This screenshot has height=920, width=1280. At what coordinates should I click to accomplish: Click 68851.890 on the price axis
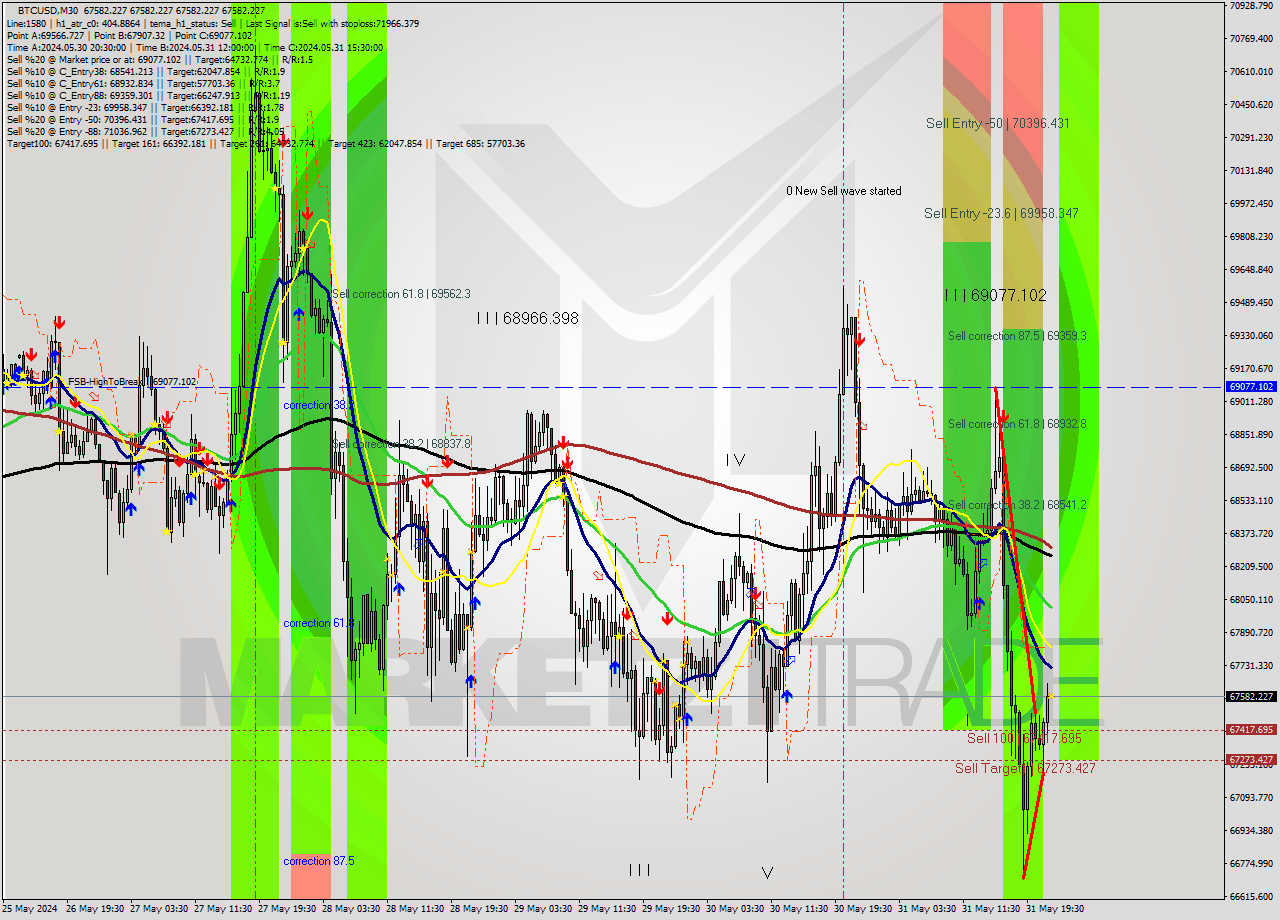[x=1251, y=434]
